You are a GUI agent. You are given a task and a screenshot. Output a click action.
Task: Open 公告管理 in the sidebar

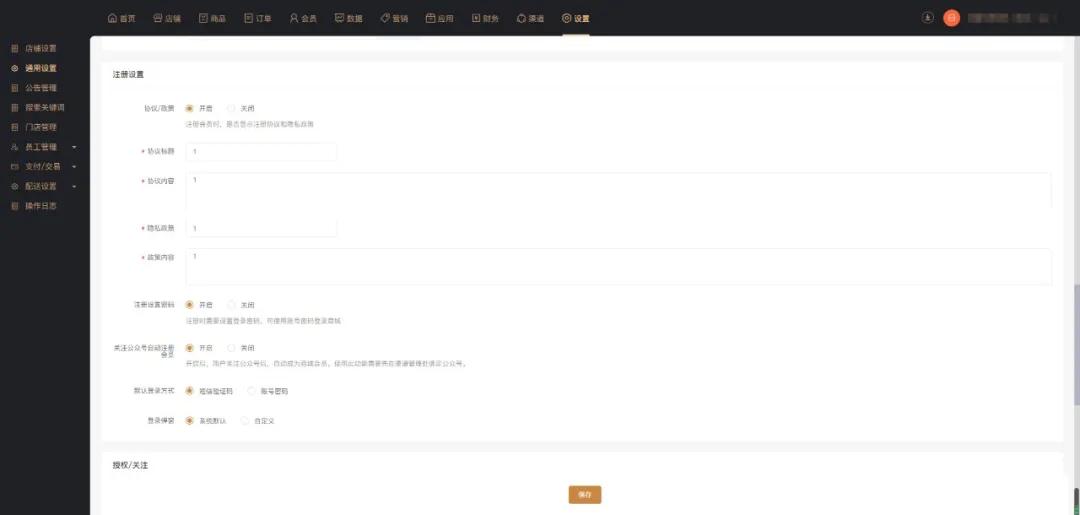pyautogui.click(x=41, y=88)
